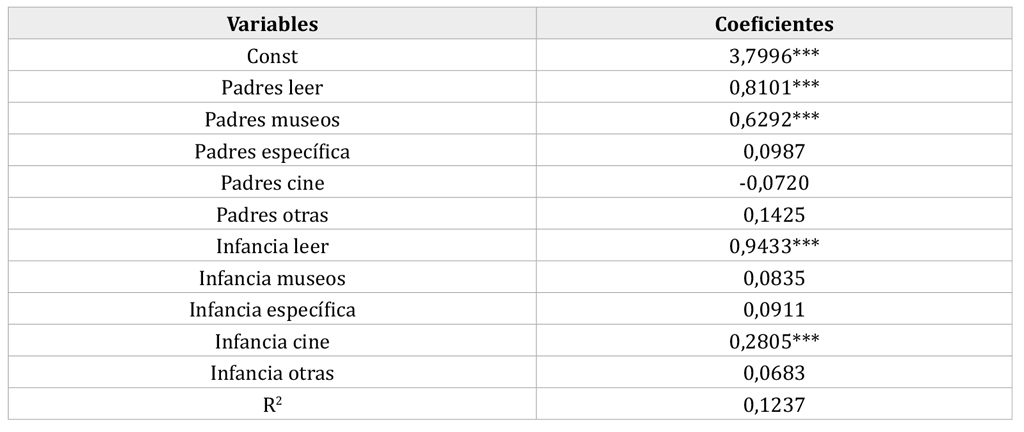Click the Coeficientes column header
Image resolution: width=1024 pixels, height=432 pixels.
774,24
